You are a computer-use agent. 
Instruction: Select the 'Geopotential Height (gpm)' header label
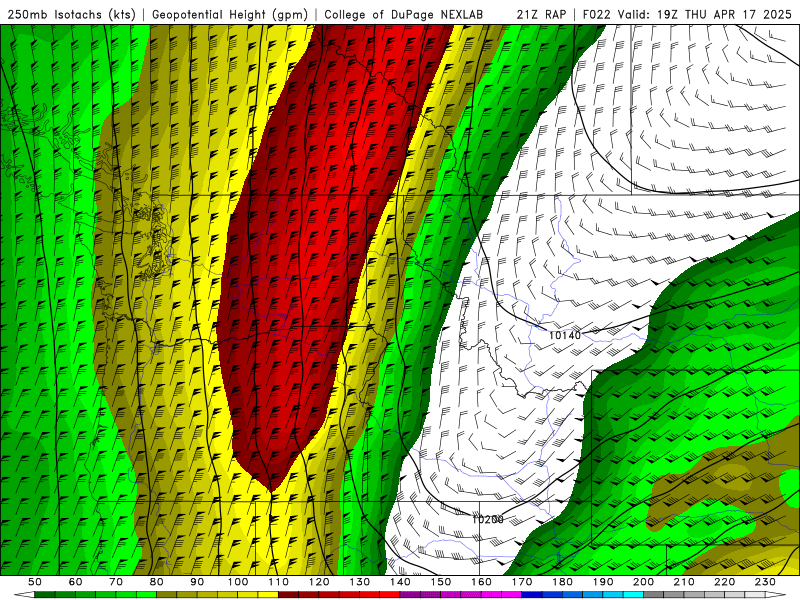pyautogui.click(x=230, y=15)
